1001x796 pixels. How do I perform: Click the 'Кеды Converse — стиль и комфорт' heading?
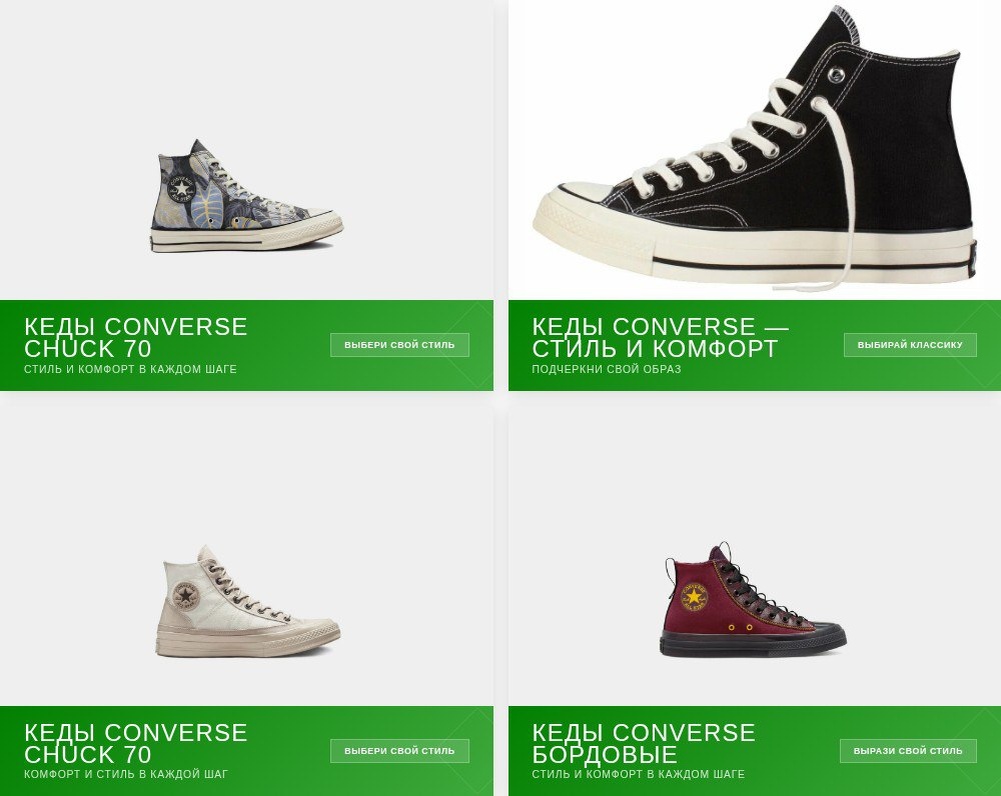tap(660, 338)
